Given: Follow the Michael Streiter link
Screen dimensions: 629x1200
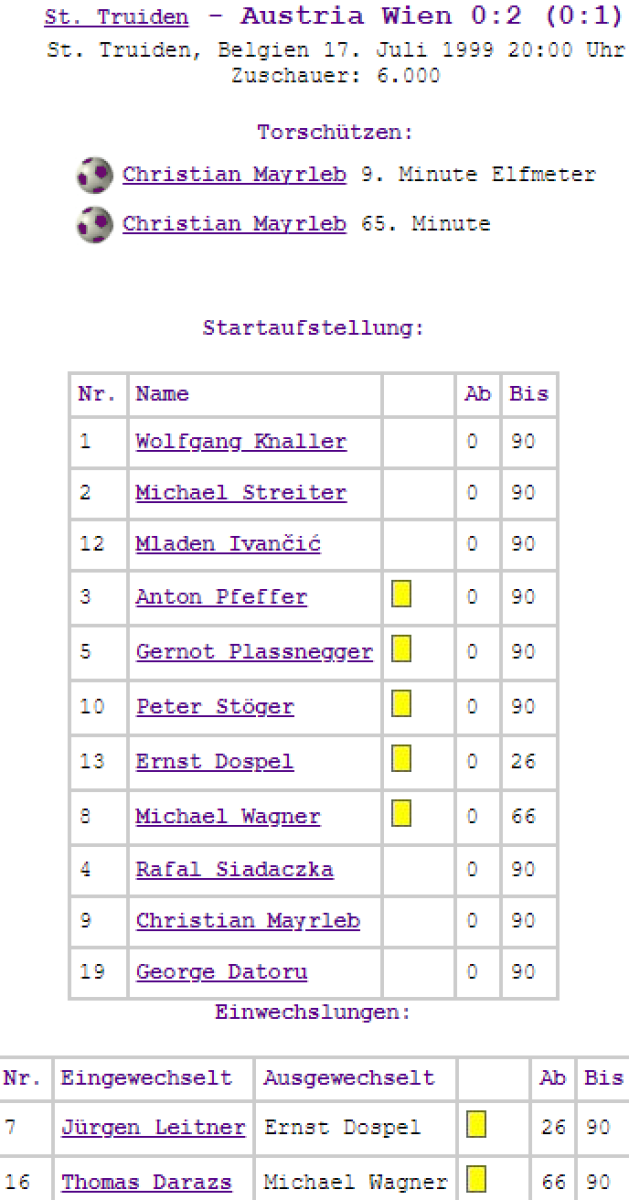Looking at the screenshot, I should coord(241,493).
